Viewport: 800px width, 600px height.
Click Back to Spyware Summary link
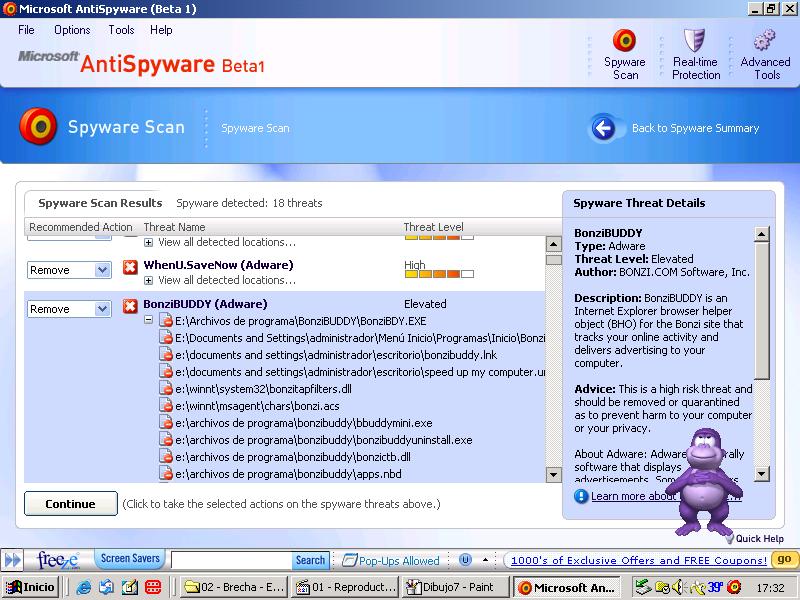pos(695,128)
